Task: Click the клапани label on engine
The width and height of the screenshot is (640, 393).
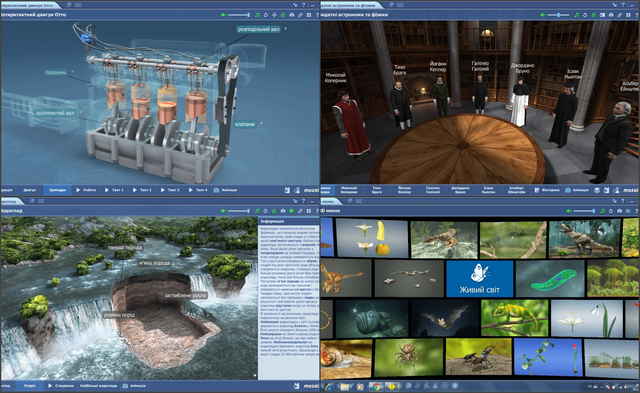Action: [245, 124]
